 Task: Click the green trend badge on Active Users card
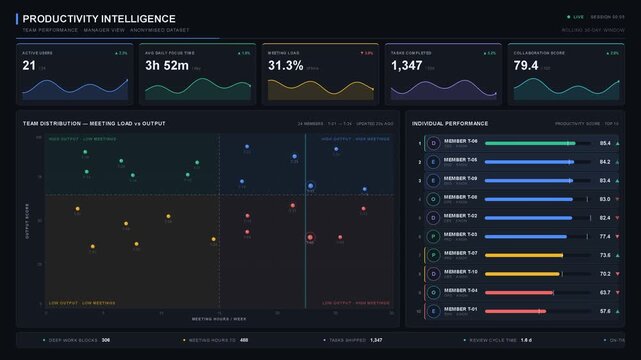(x=121, y=53)
